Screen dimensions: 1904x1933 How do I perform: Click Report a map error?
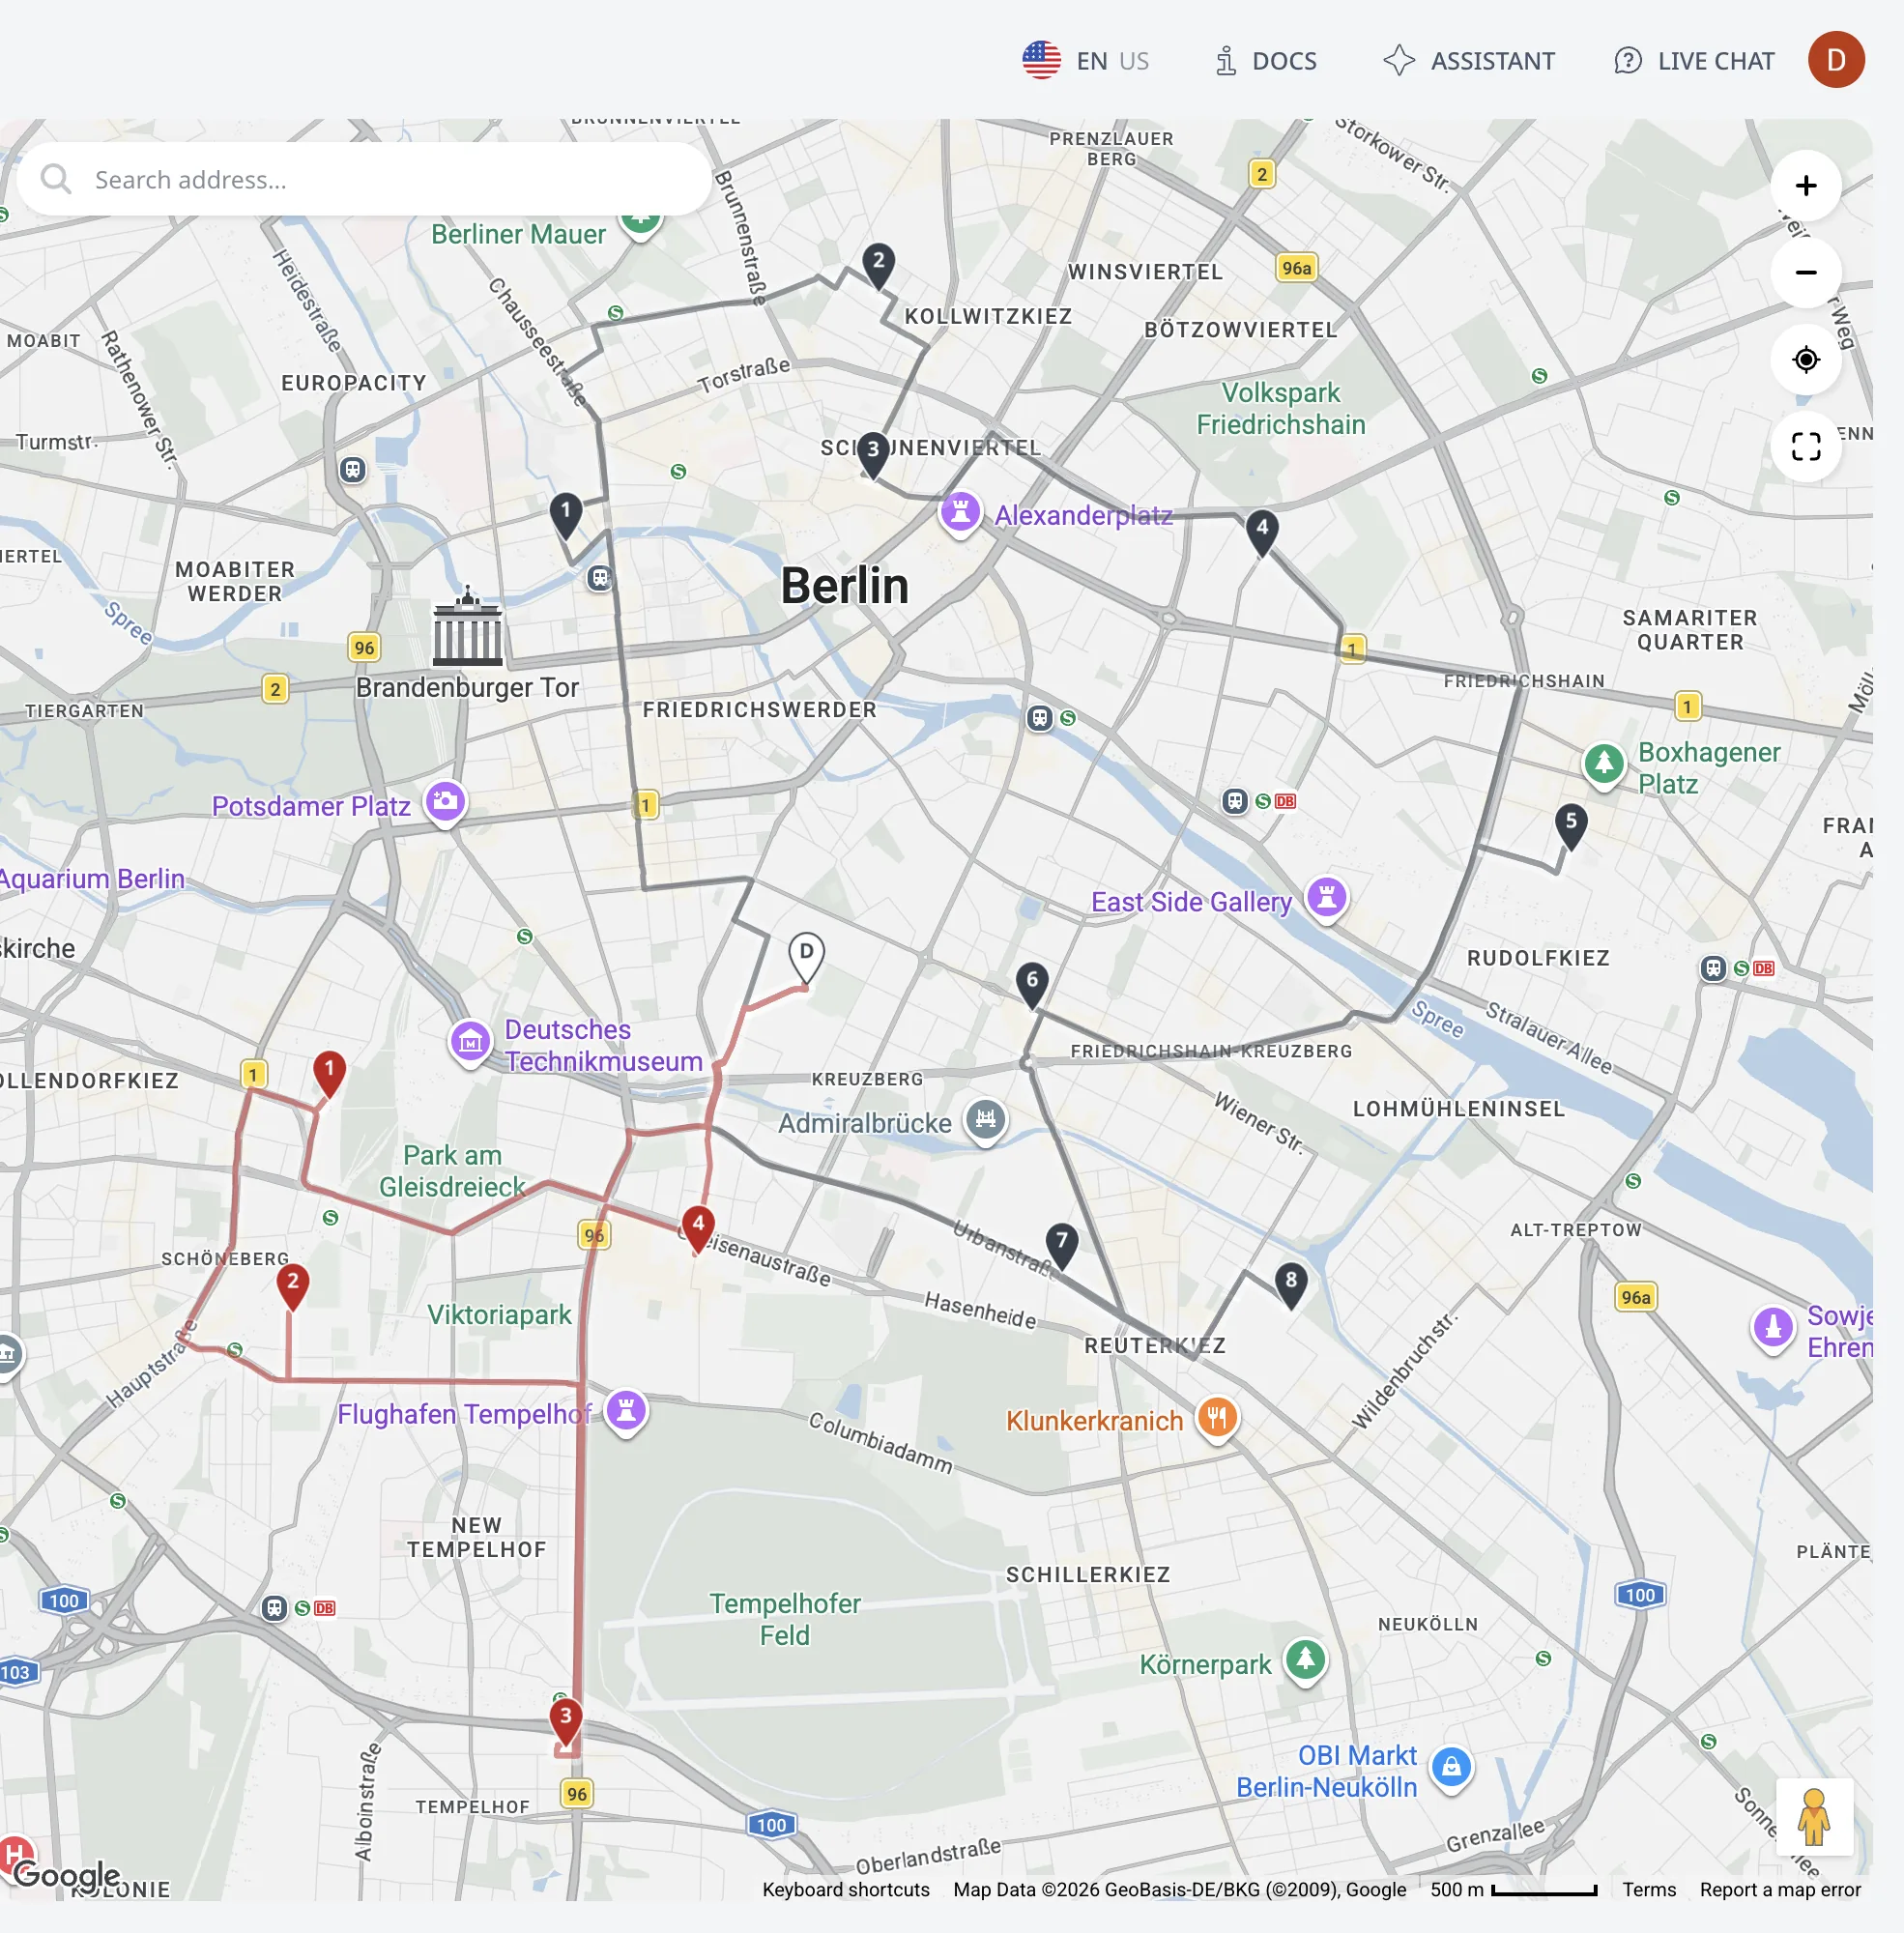pos(1780,1889)
